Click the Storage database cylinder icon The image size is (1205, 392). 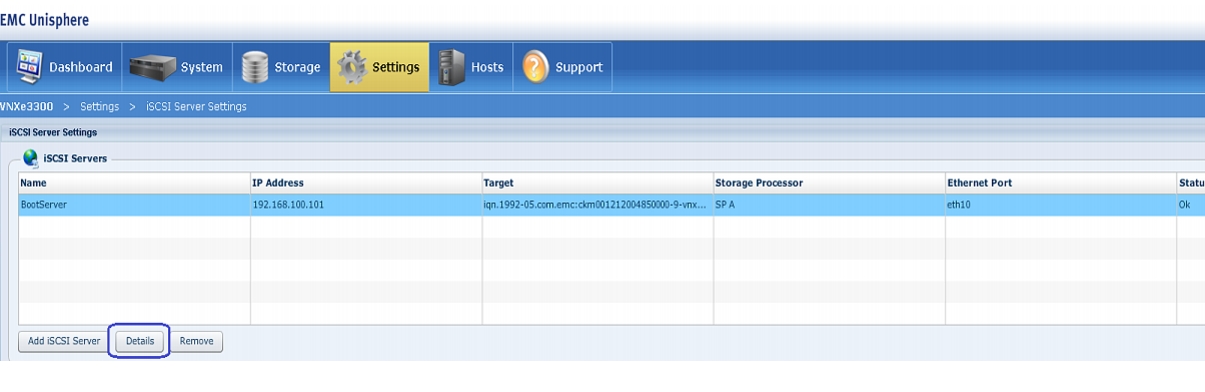pyautogui.click(x=254, y=67)
